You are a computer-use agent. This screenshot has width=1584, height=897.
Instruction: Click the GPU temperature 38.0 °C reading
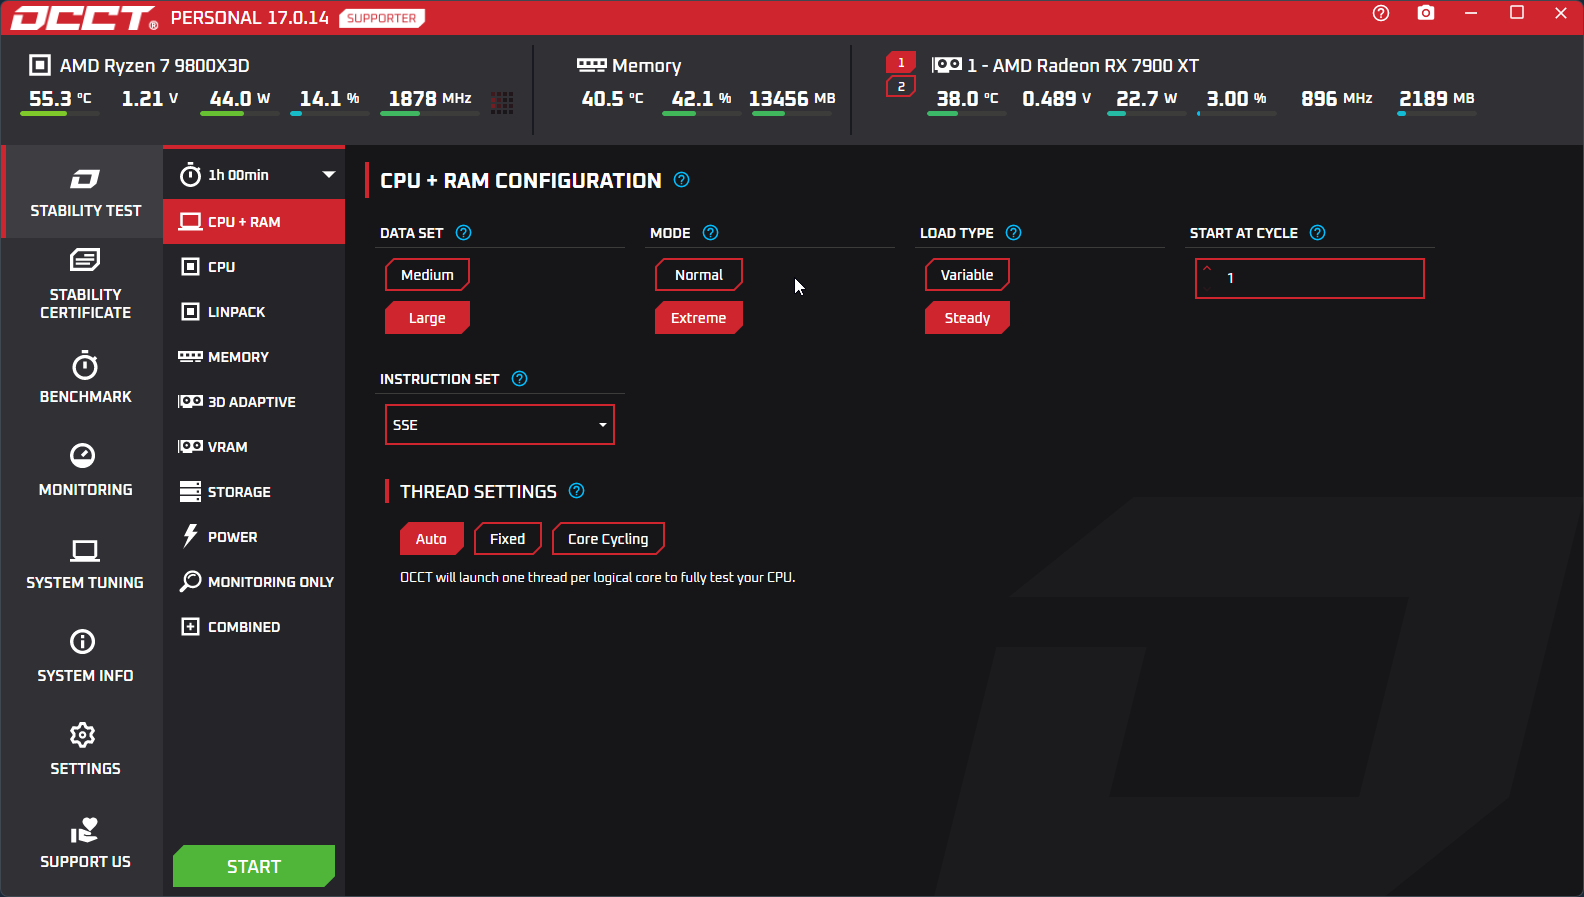click(x=967, y=99)
